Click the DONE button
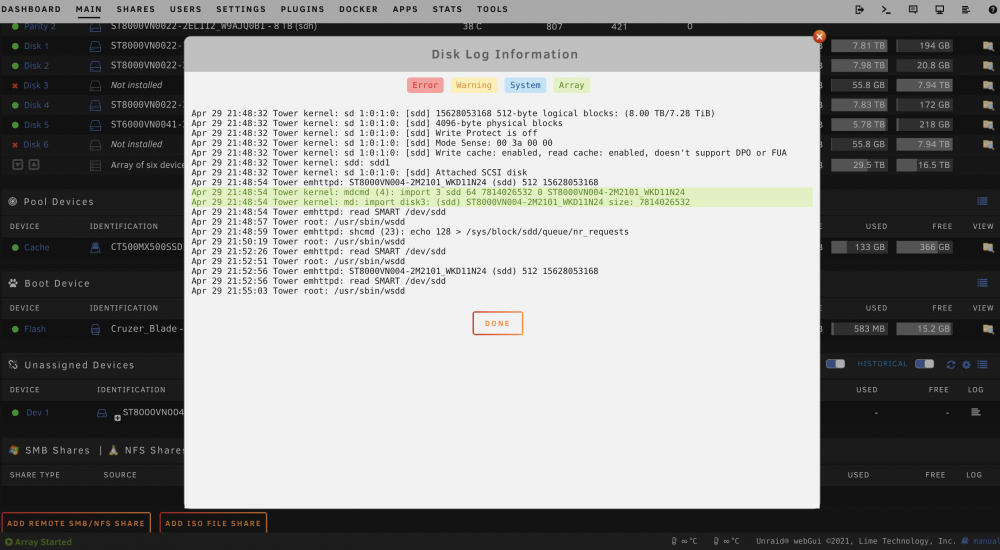The image size is (1000, 550). (x=497, y=323)
